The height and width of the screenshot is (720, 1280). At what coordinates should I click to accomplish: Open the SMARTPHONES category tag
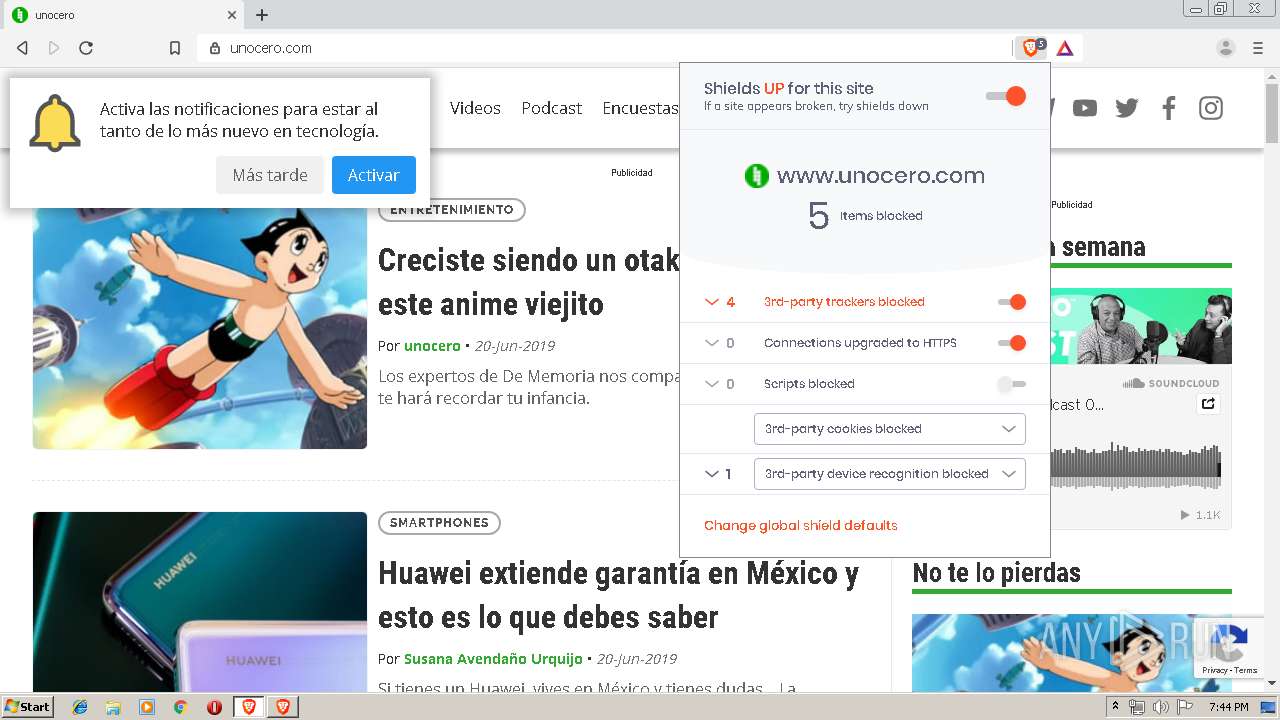[439, 523]
